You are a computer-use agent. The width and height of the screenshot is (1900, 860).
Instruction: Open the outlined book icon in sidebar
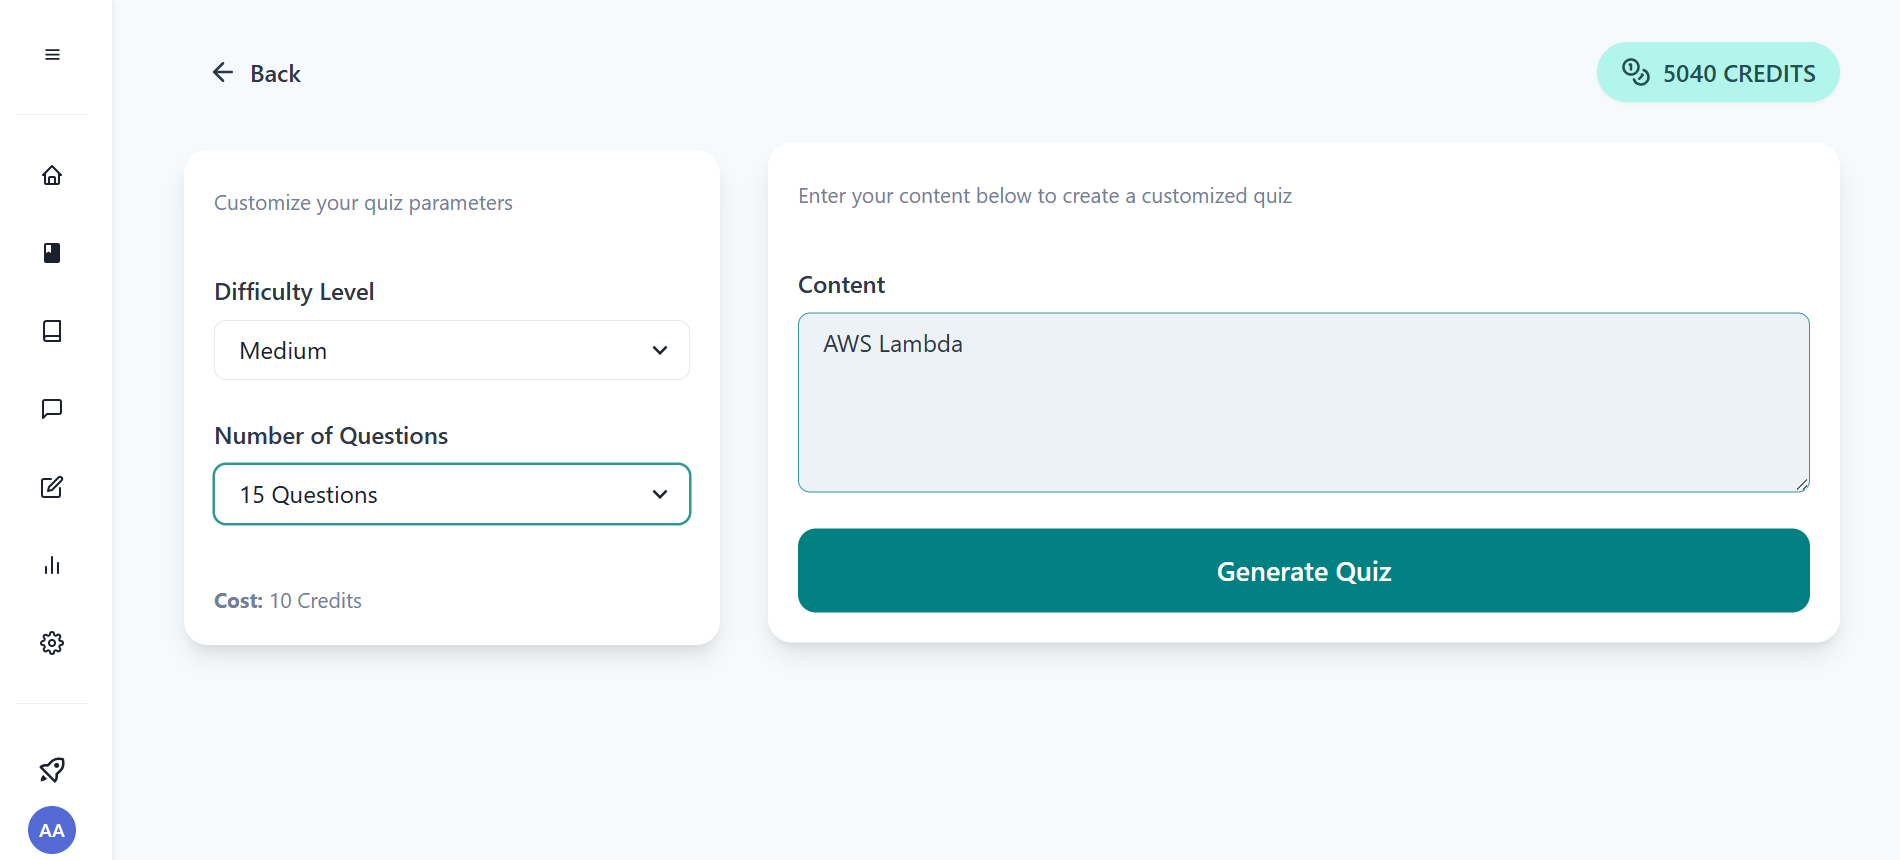[x=52, y=331]
